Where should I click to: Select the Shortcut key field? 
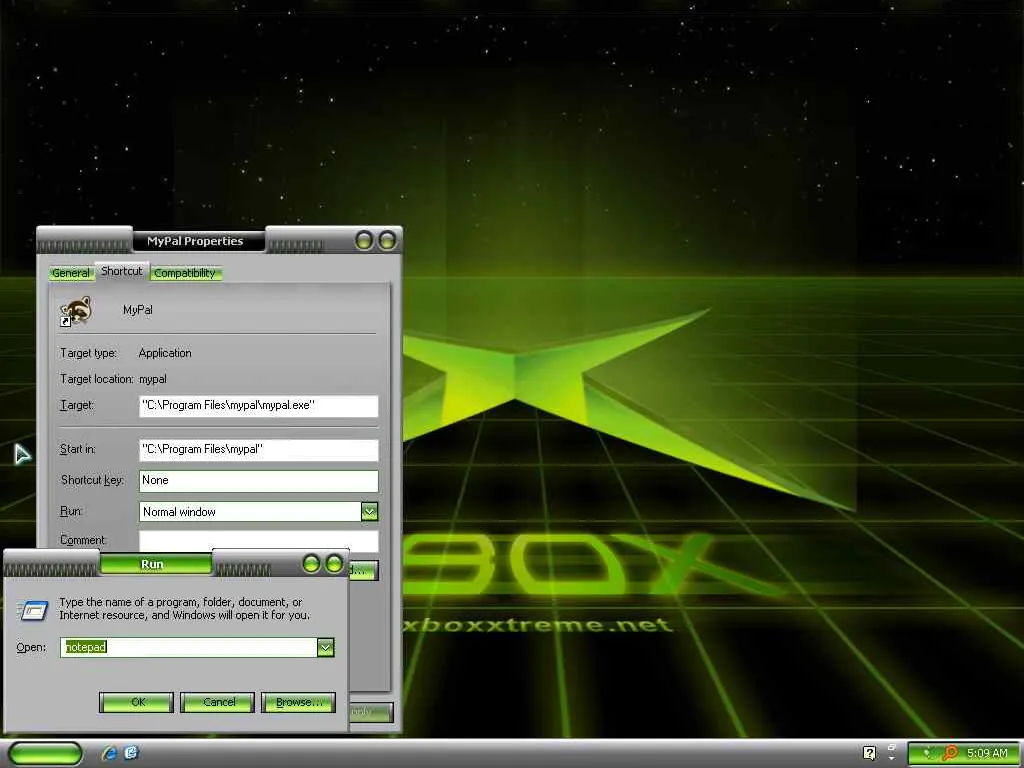pyautogui.click(x=259, y=481)
